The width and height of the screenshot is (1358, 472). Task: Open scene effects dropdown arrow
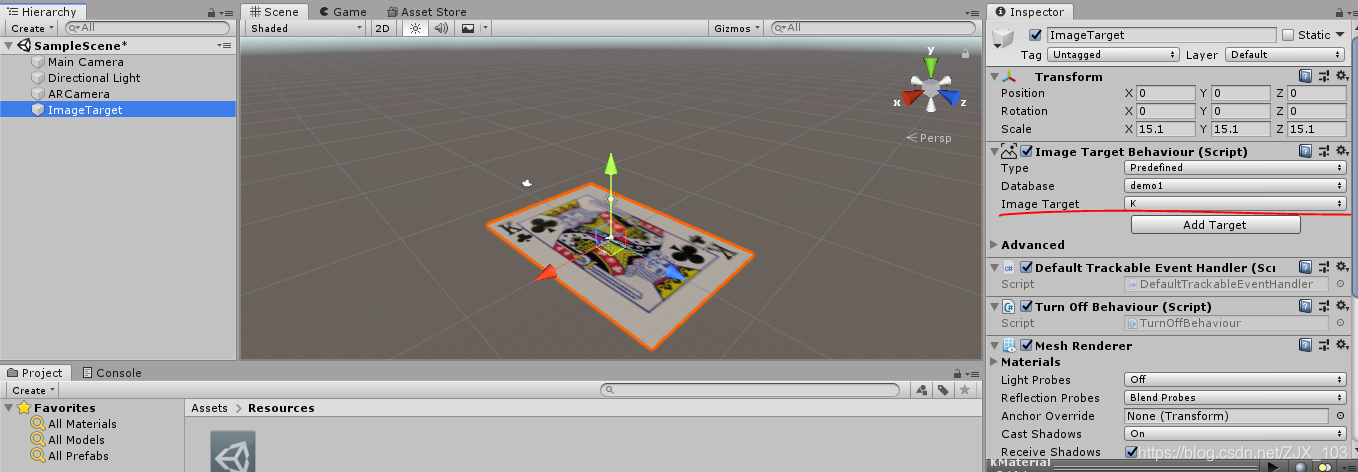(x=485, y=28)
